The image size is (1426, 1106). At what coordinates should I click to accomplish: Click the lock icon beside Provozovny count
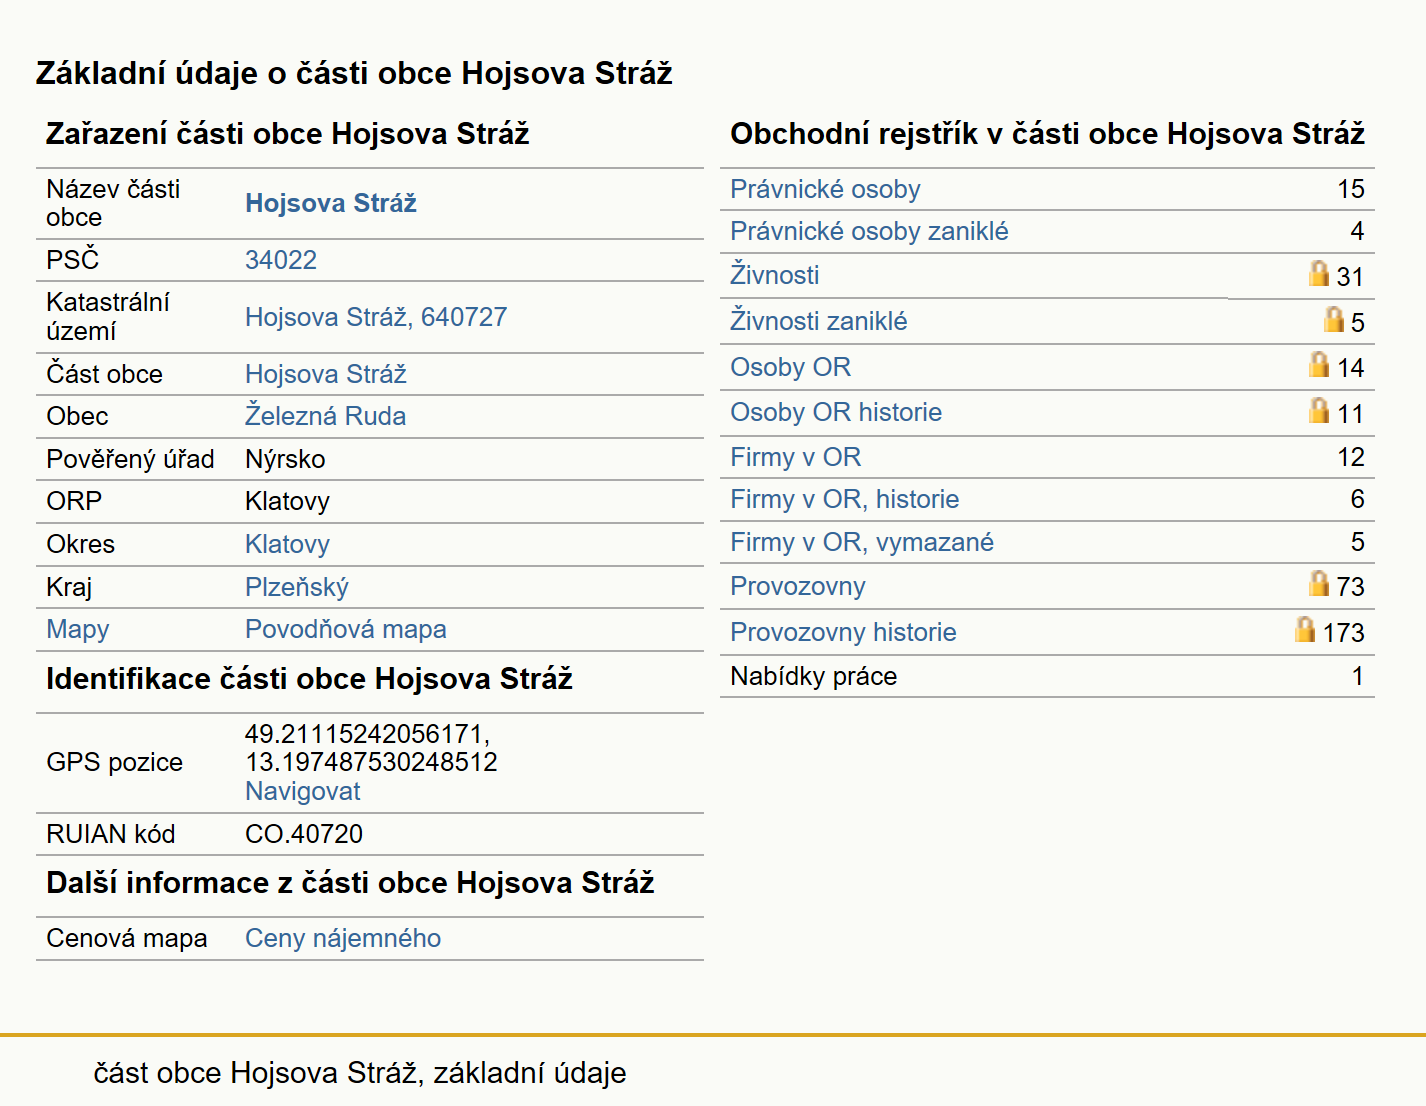(x=1319, y=583)
